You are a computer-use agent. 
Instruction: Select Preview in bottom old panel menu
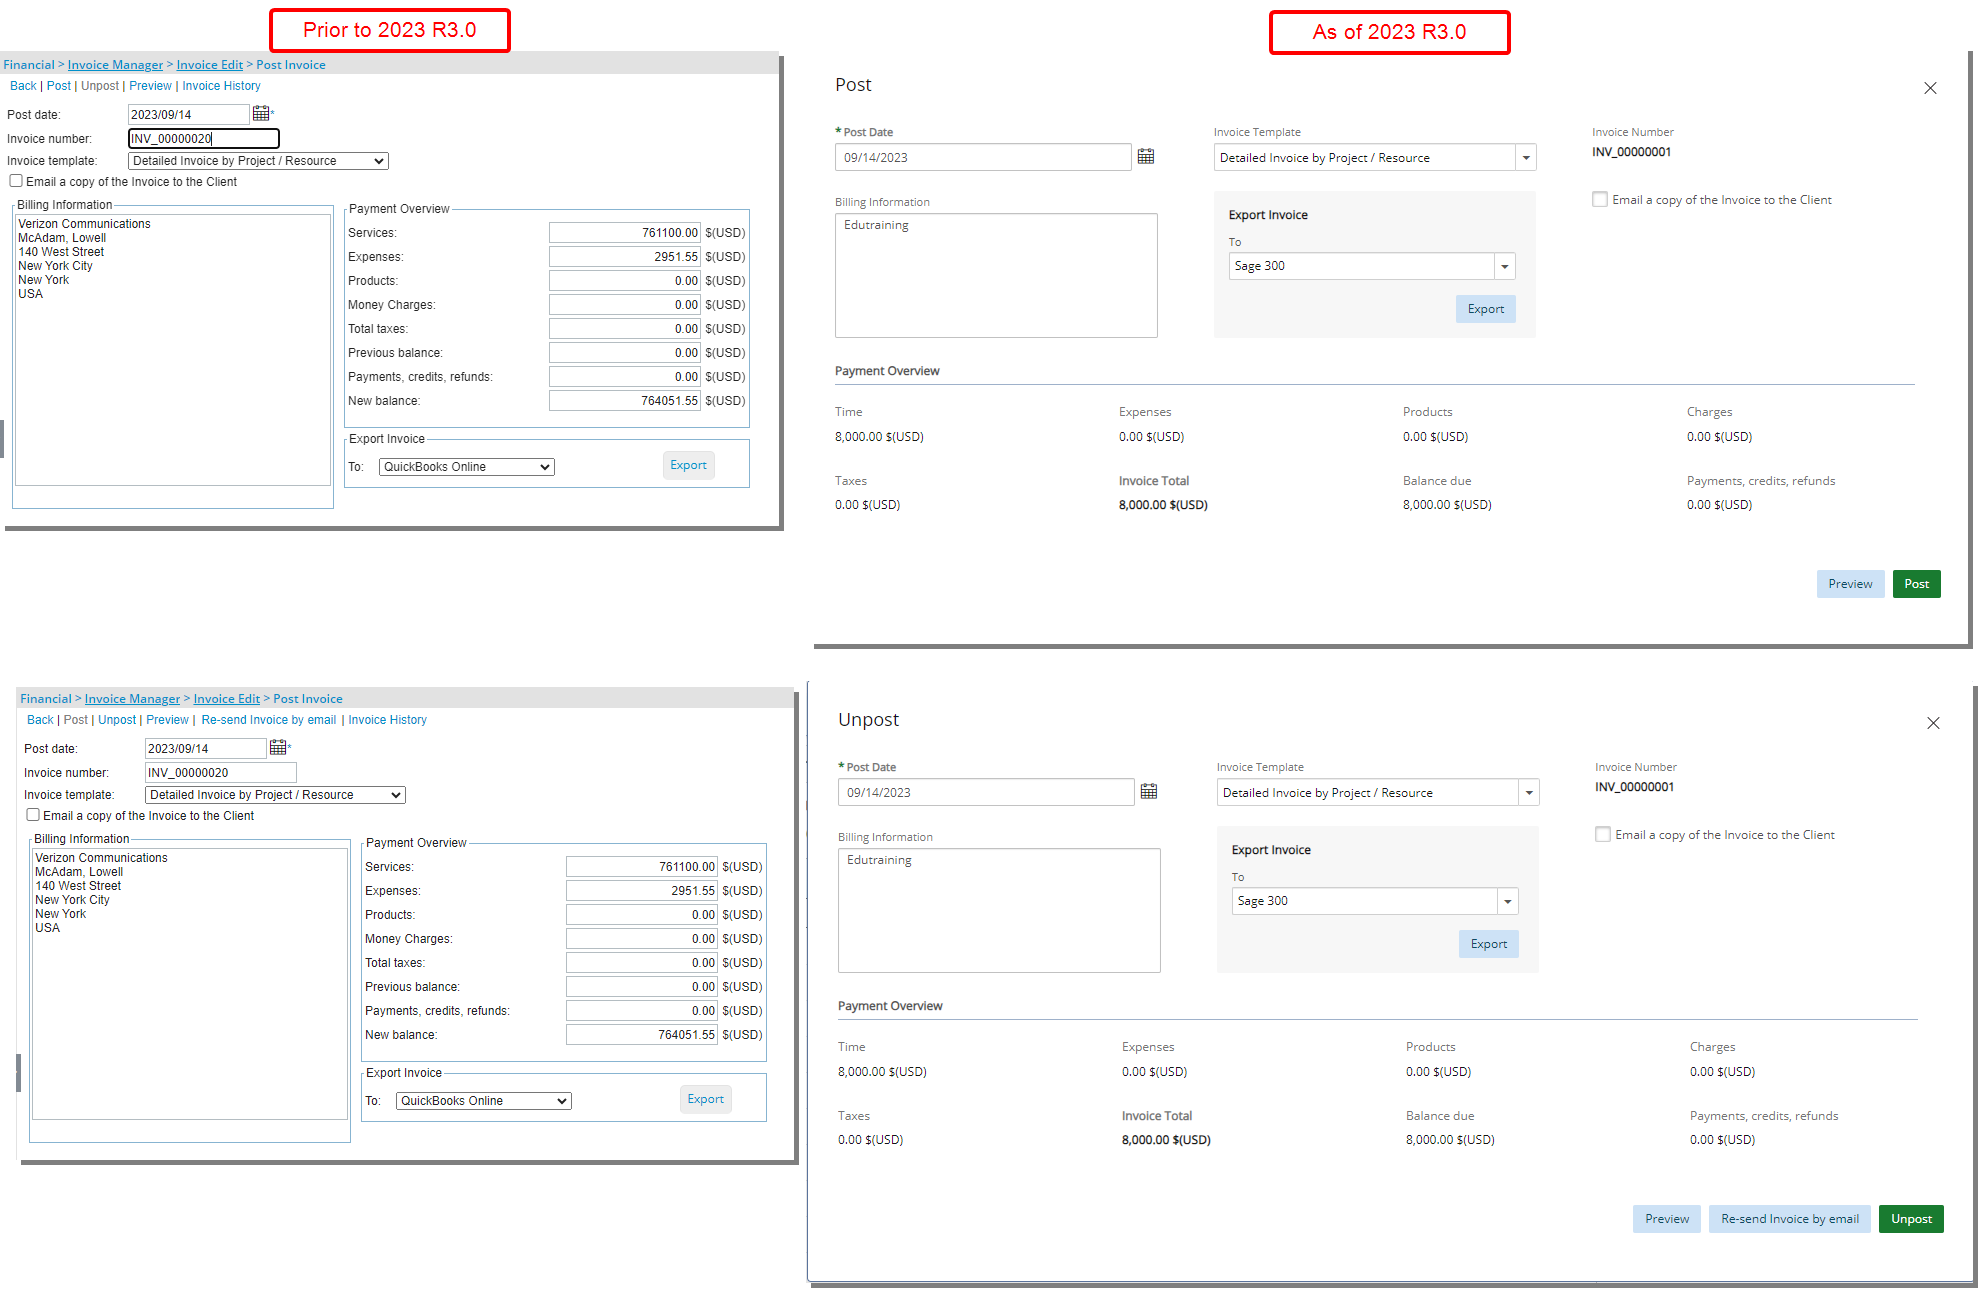click(x=167, y=720)
